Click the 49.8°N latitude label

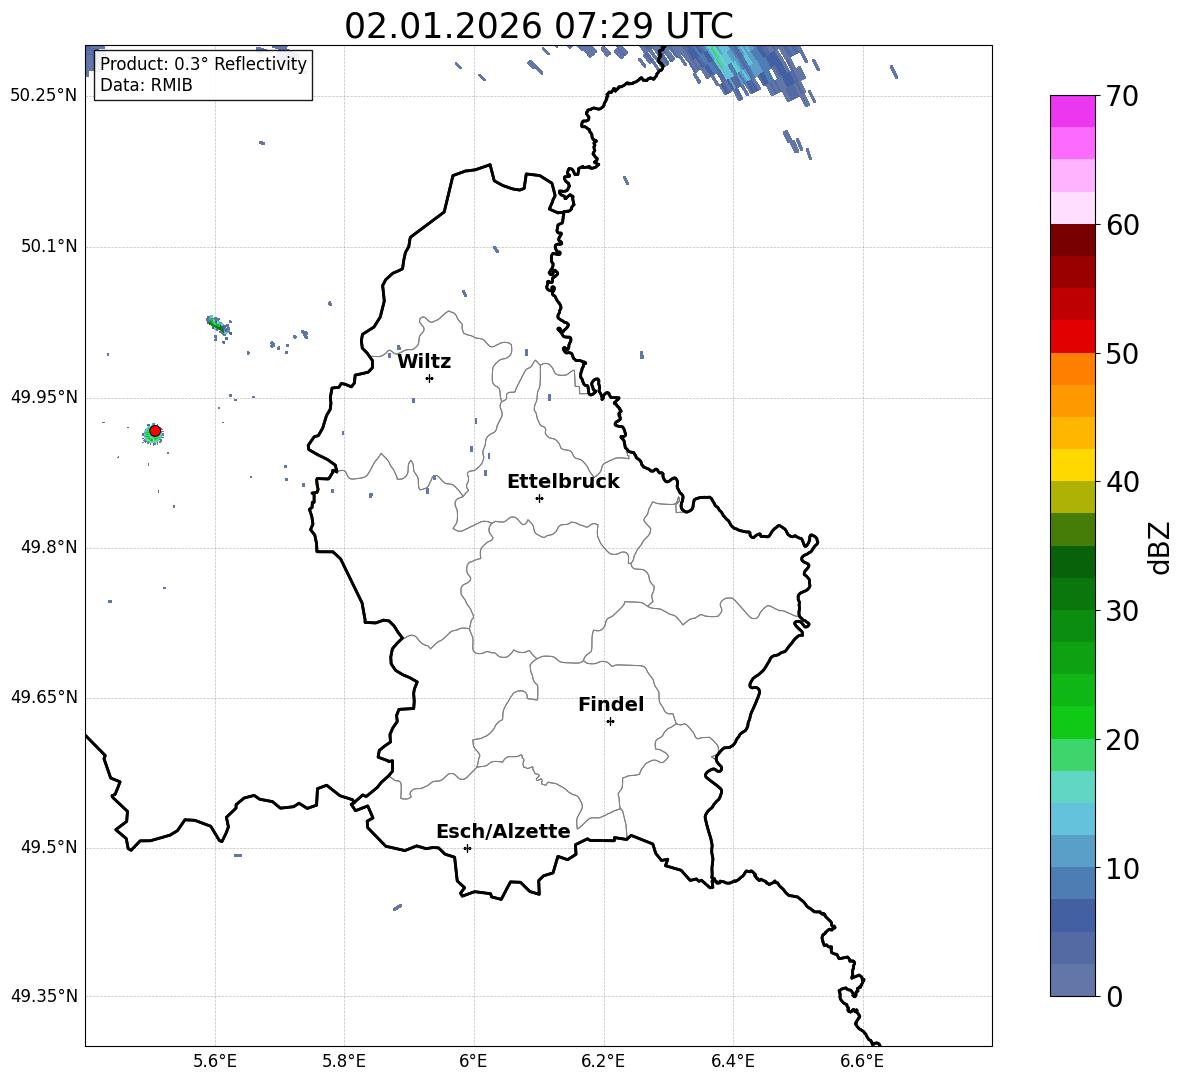click(49, 547)
